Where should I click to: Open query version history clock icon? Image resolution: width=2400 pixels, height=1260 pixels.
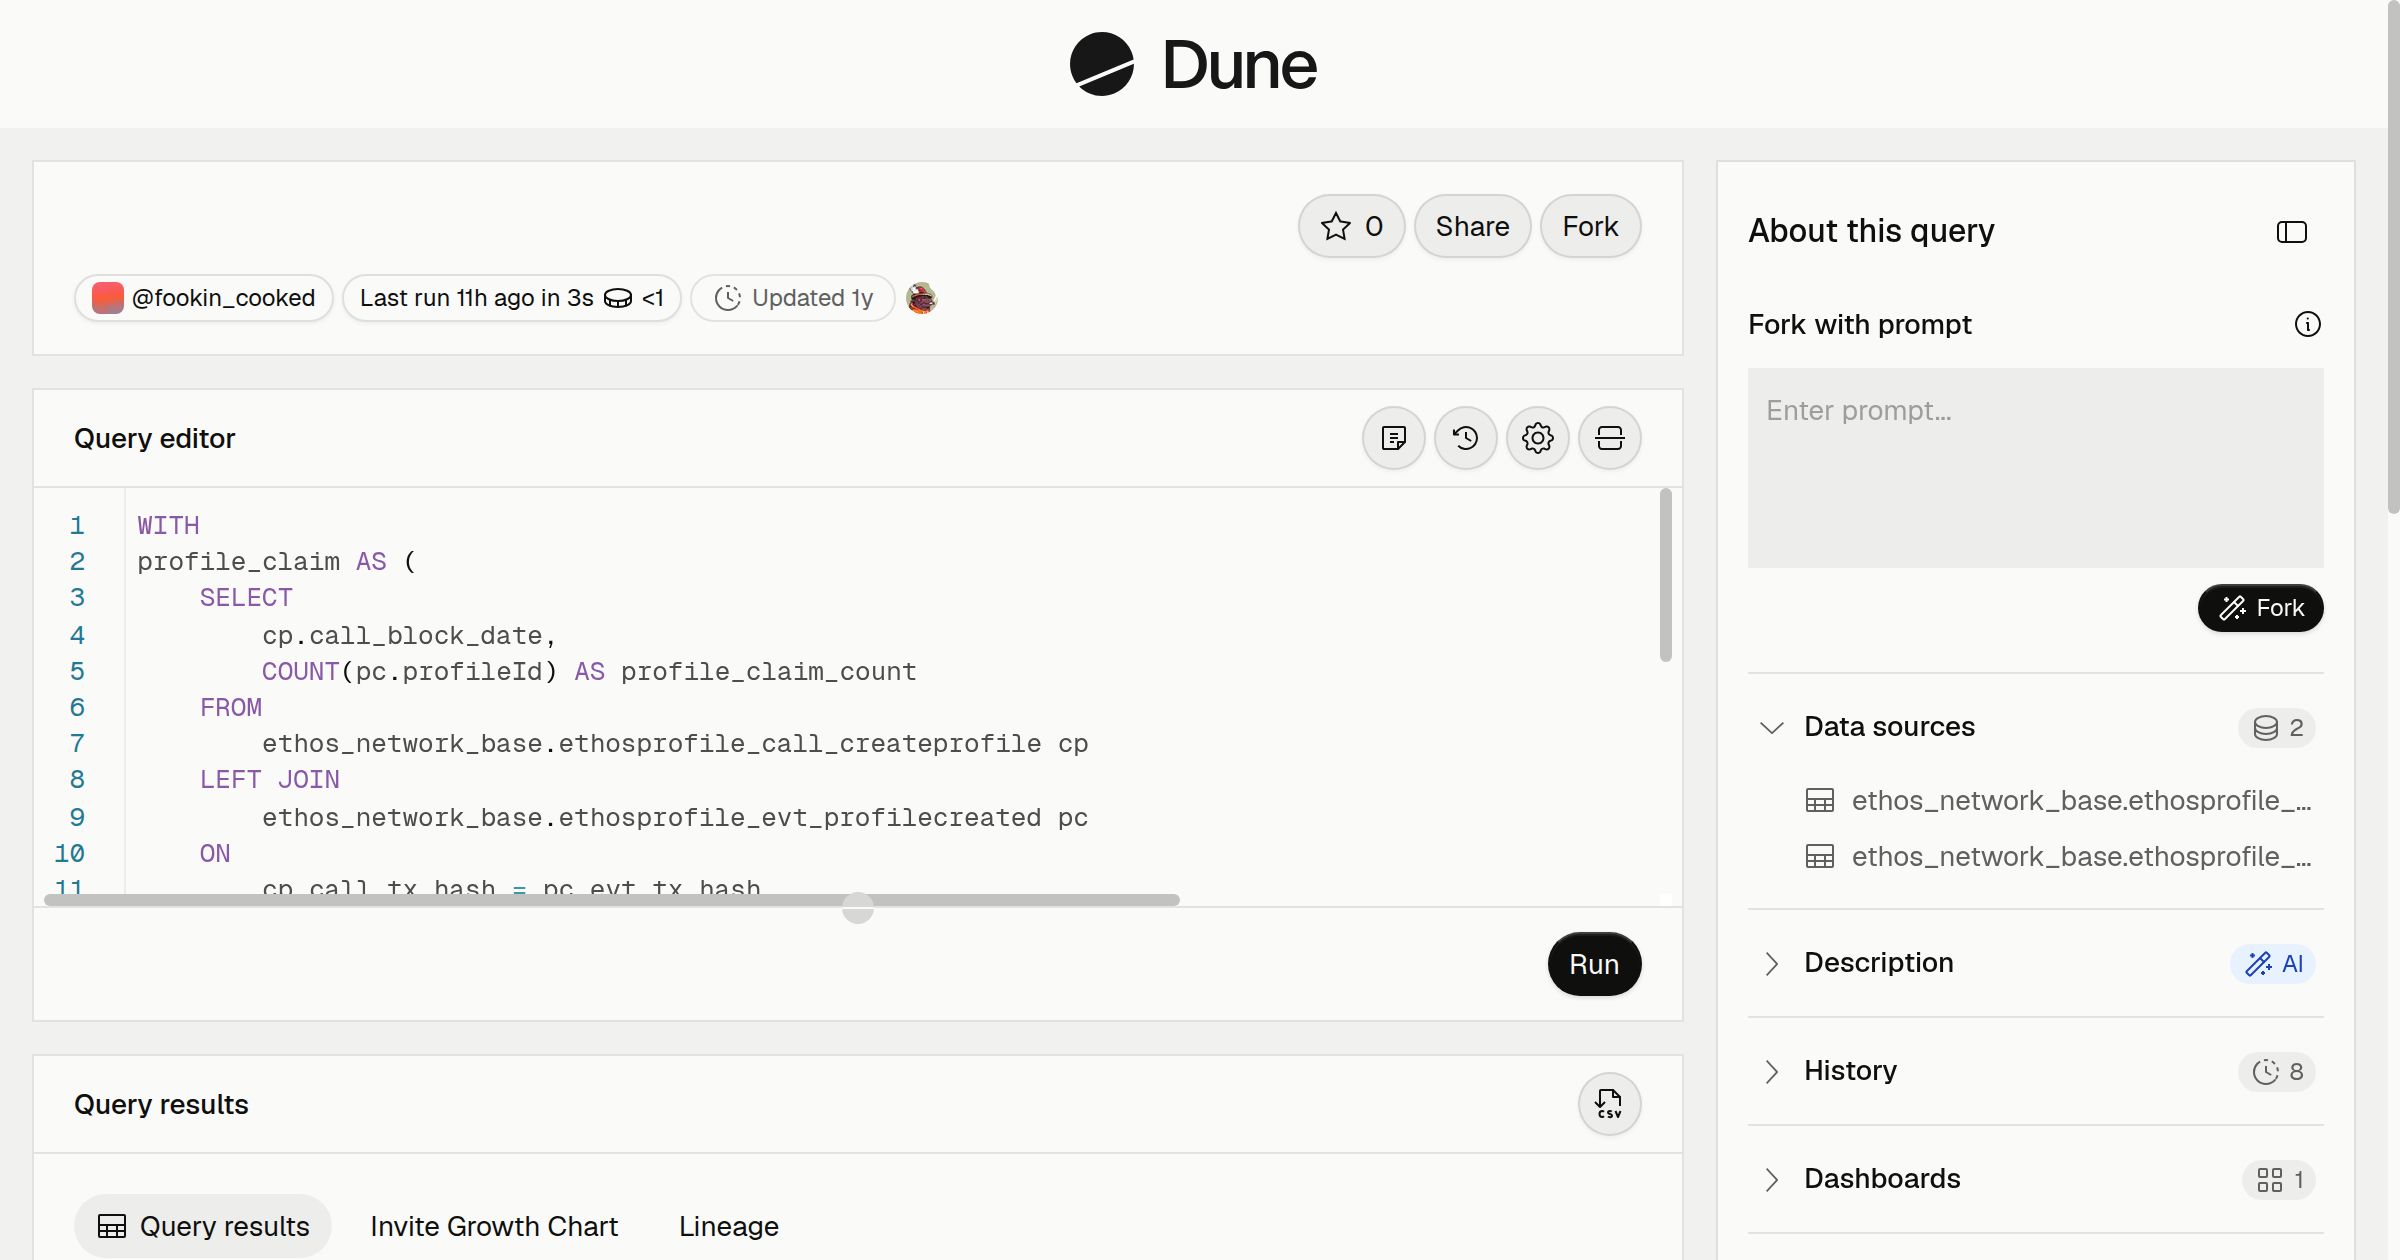pos(1465,438)
